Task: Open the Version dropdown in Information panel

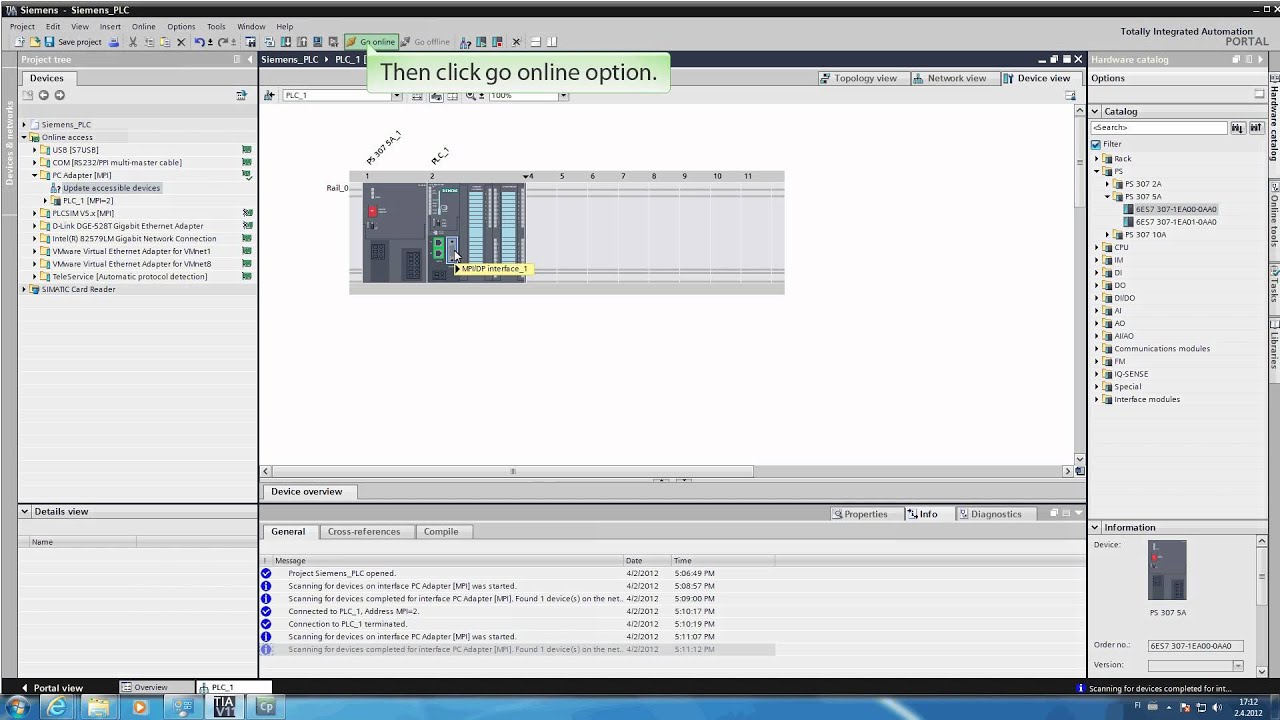Action: (x=1237, y=665)
